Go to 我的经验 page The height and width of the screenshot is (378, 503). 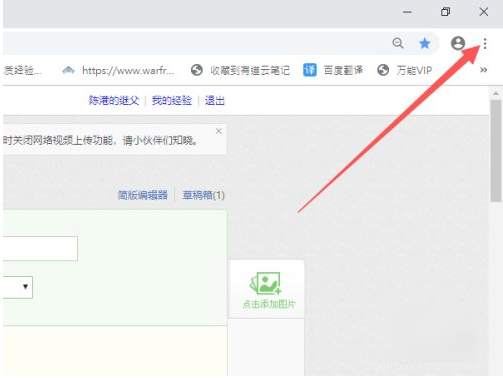click(x=172, y=100)
